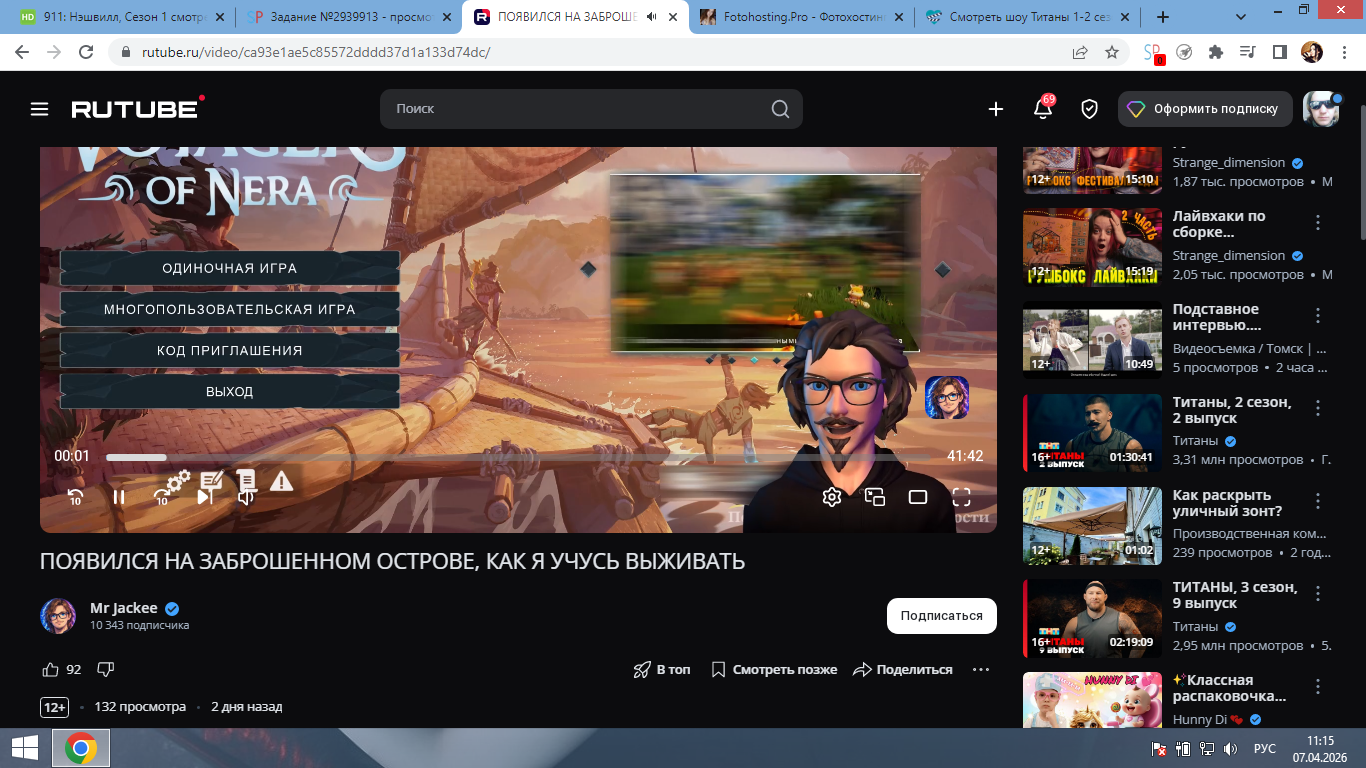Add video to Смотреть позже
The image size is (1366, 768).
pos(774,670)
